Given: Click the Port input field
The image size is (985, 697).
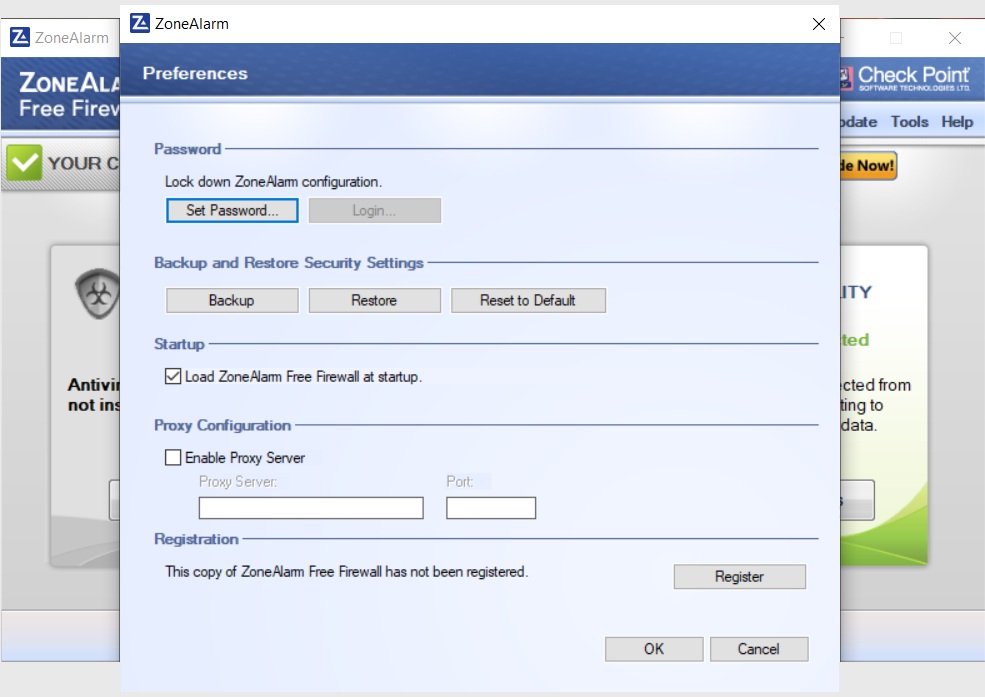Looking at the screenshot, I should click(x=491, y=508).
